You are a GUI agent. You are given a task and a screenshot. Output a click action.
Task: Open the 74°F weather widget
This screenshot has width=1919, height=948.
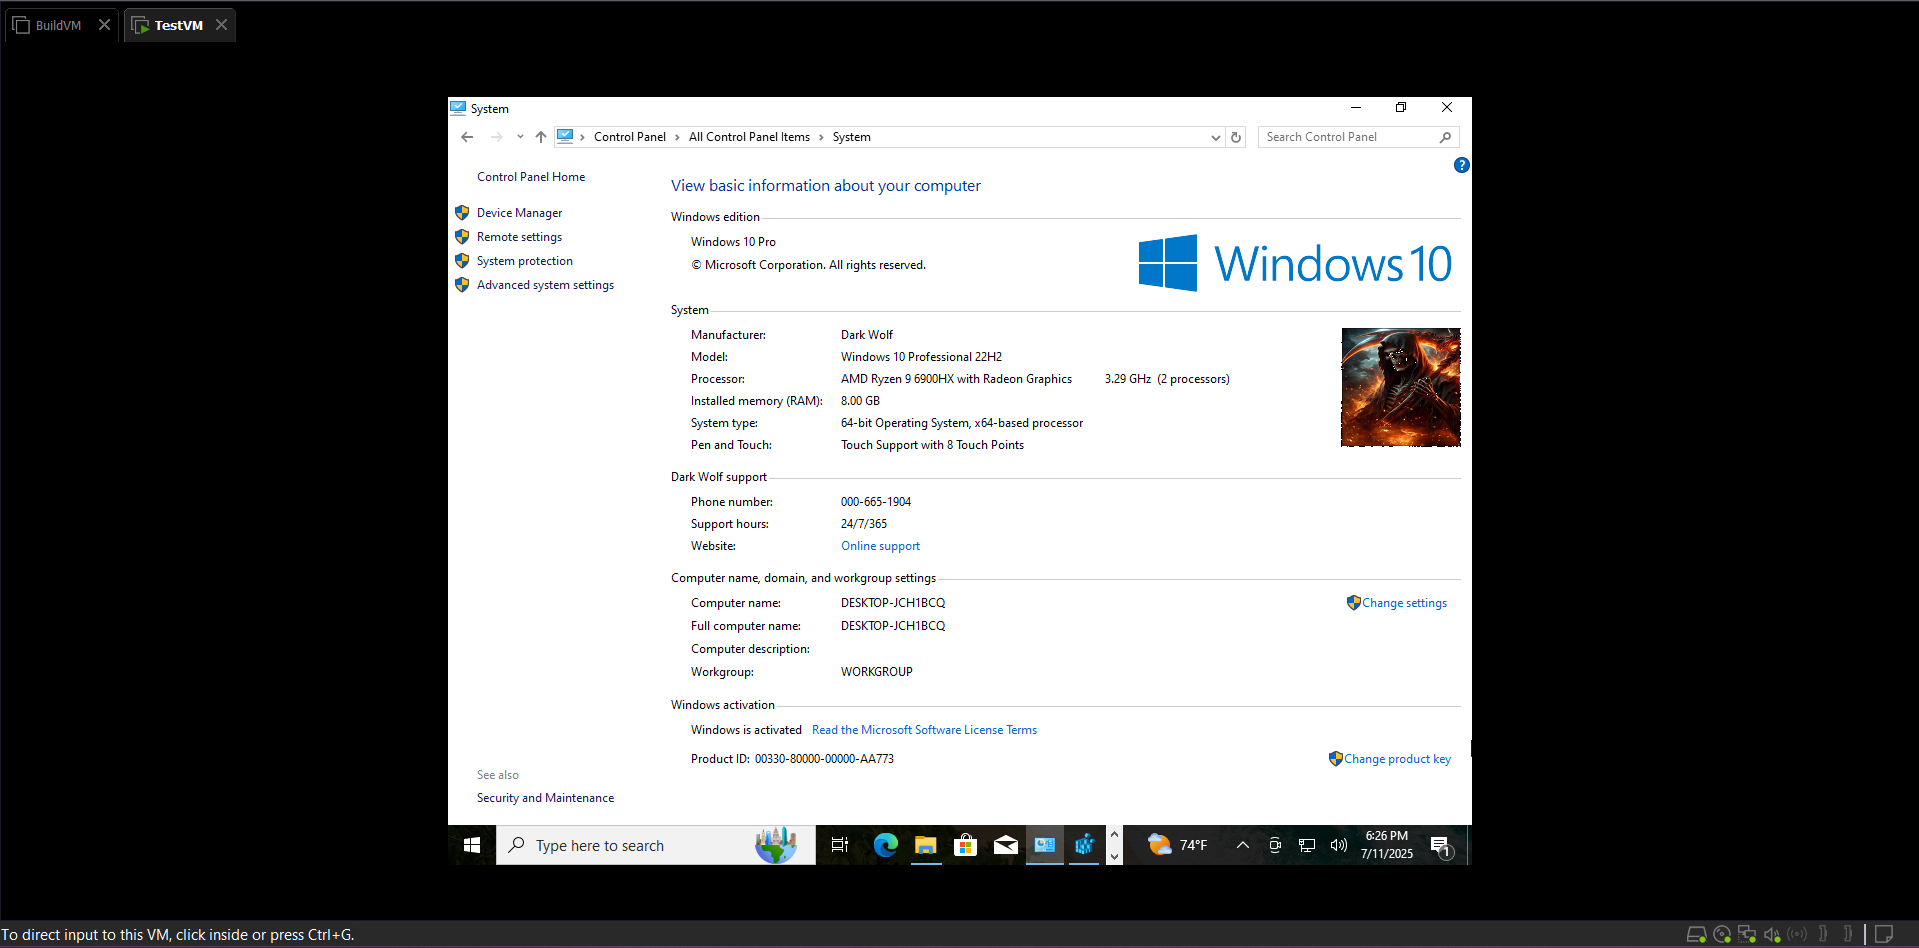[x=1178, y=845]
